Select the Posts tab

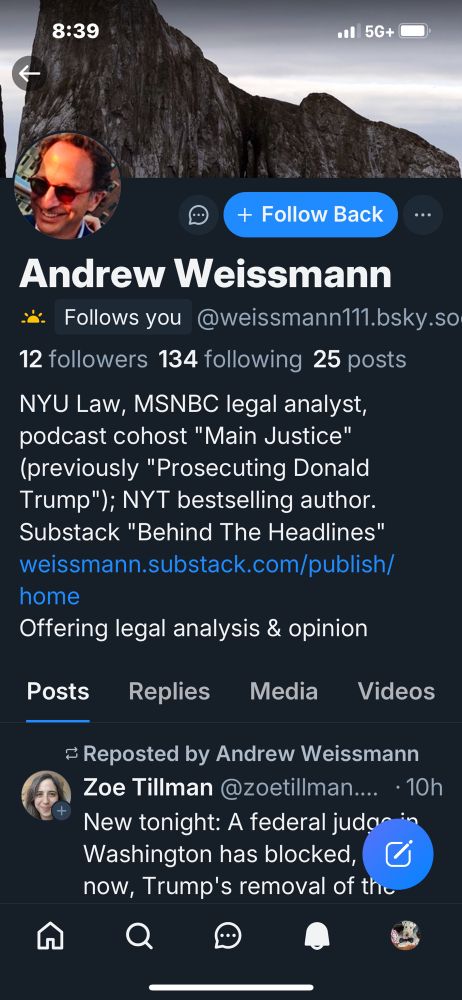click(x=58, y=691)
